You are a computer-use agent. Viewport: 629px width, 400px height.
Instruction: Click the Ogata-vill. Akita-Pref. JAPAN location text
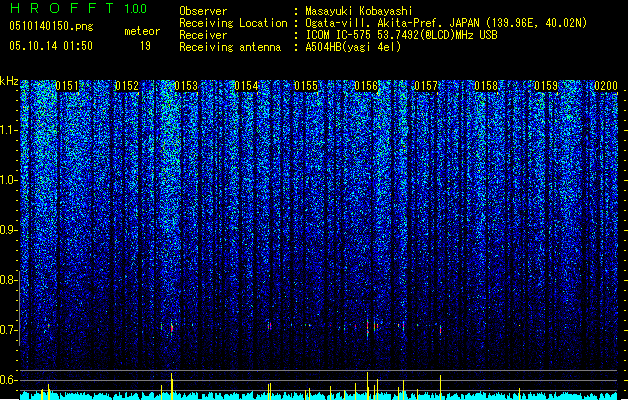(446, 23)
